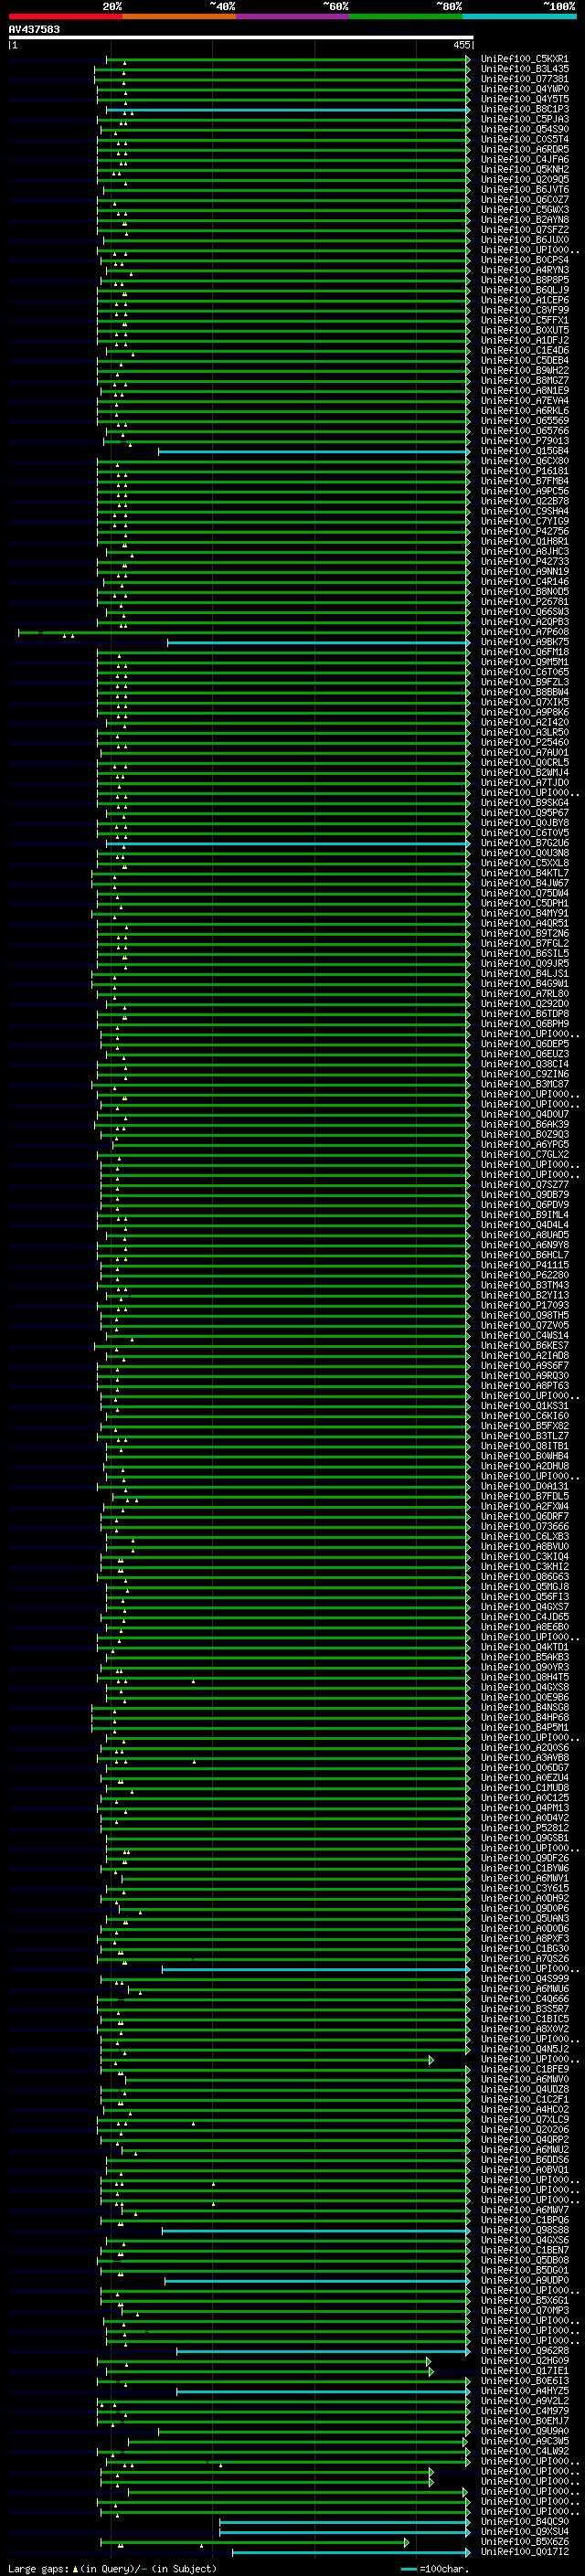The width and height of the screenshot is (585, 2576).
Task: Select the AV437583 query sequence title
Action: pos(34,29)
